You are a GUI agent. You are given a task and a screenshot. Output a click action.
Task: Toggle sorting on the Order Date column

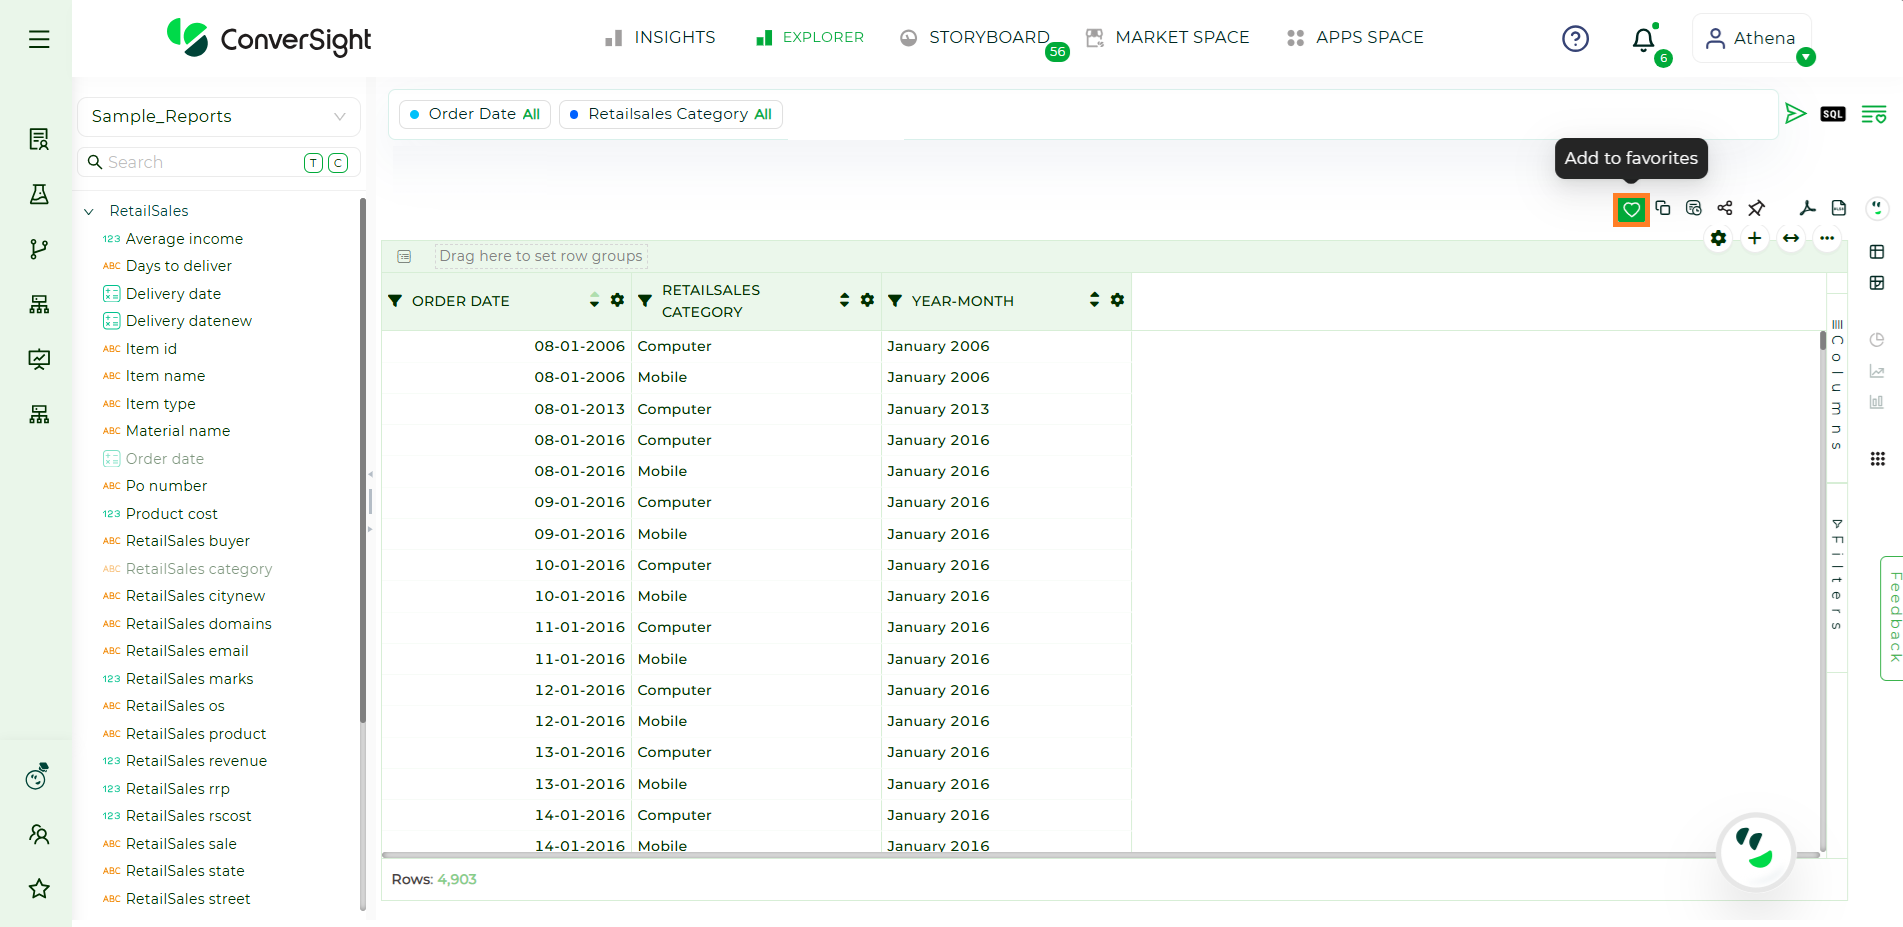click(x=594, y=300)
